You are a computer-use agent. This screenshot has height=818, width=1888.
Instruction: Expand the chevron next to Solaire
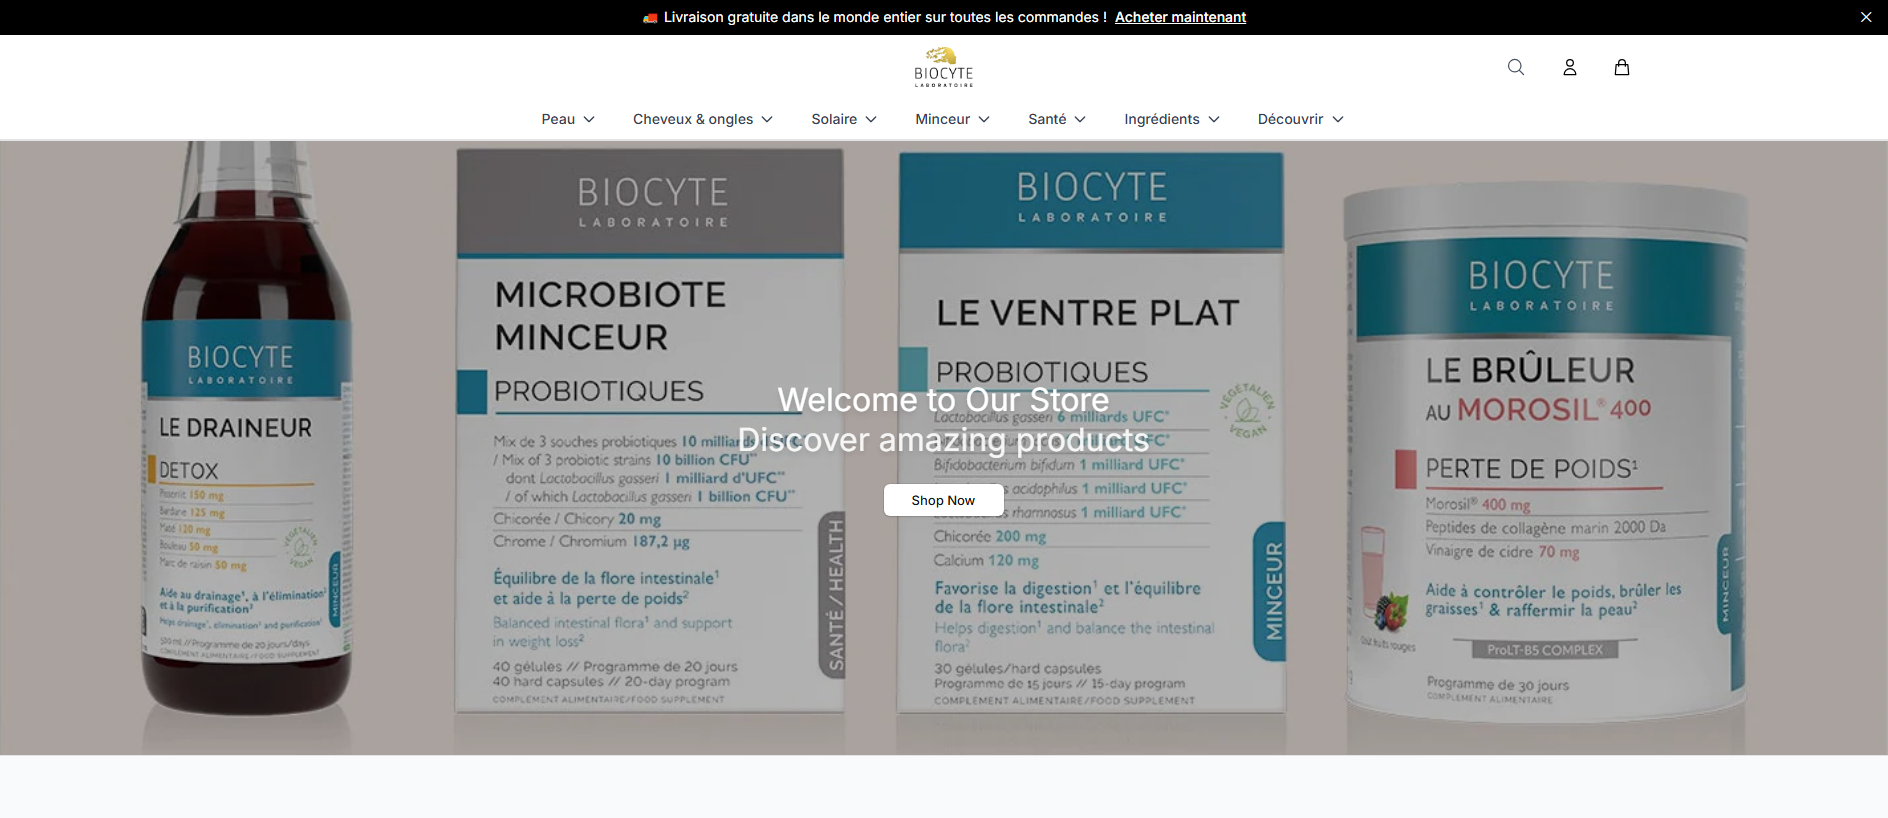871,119
